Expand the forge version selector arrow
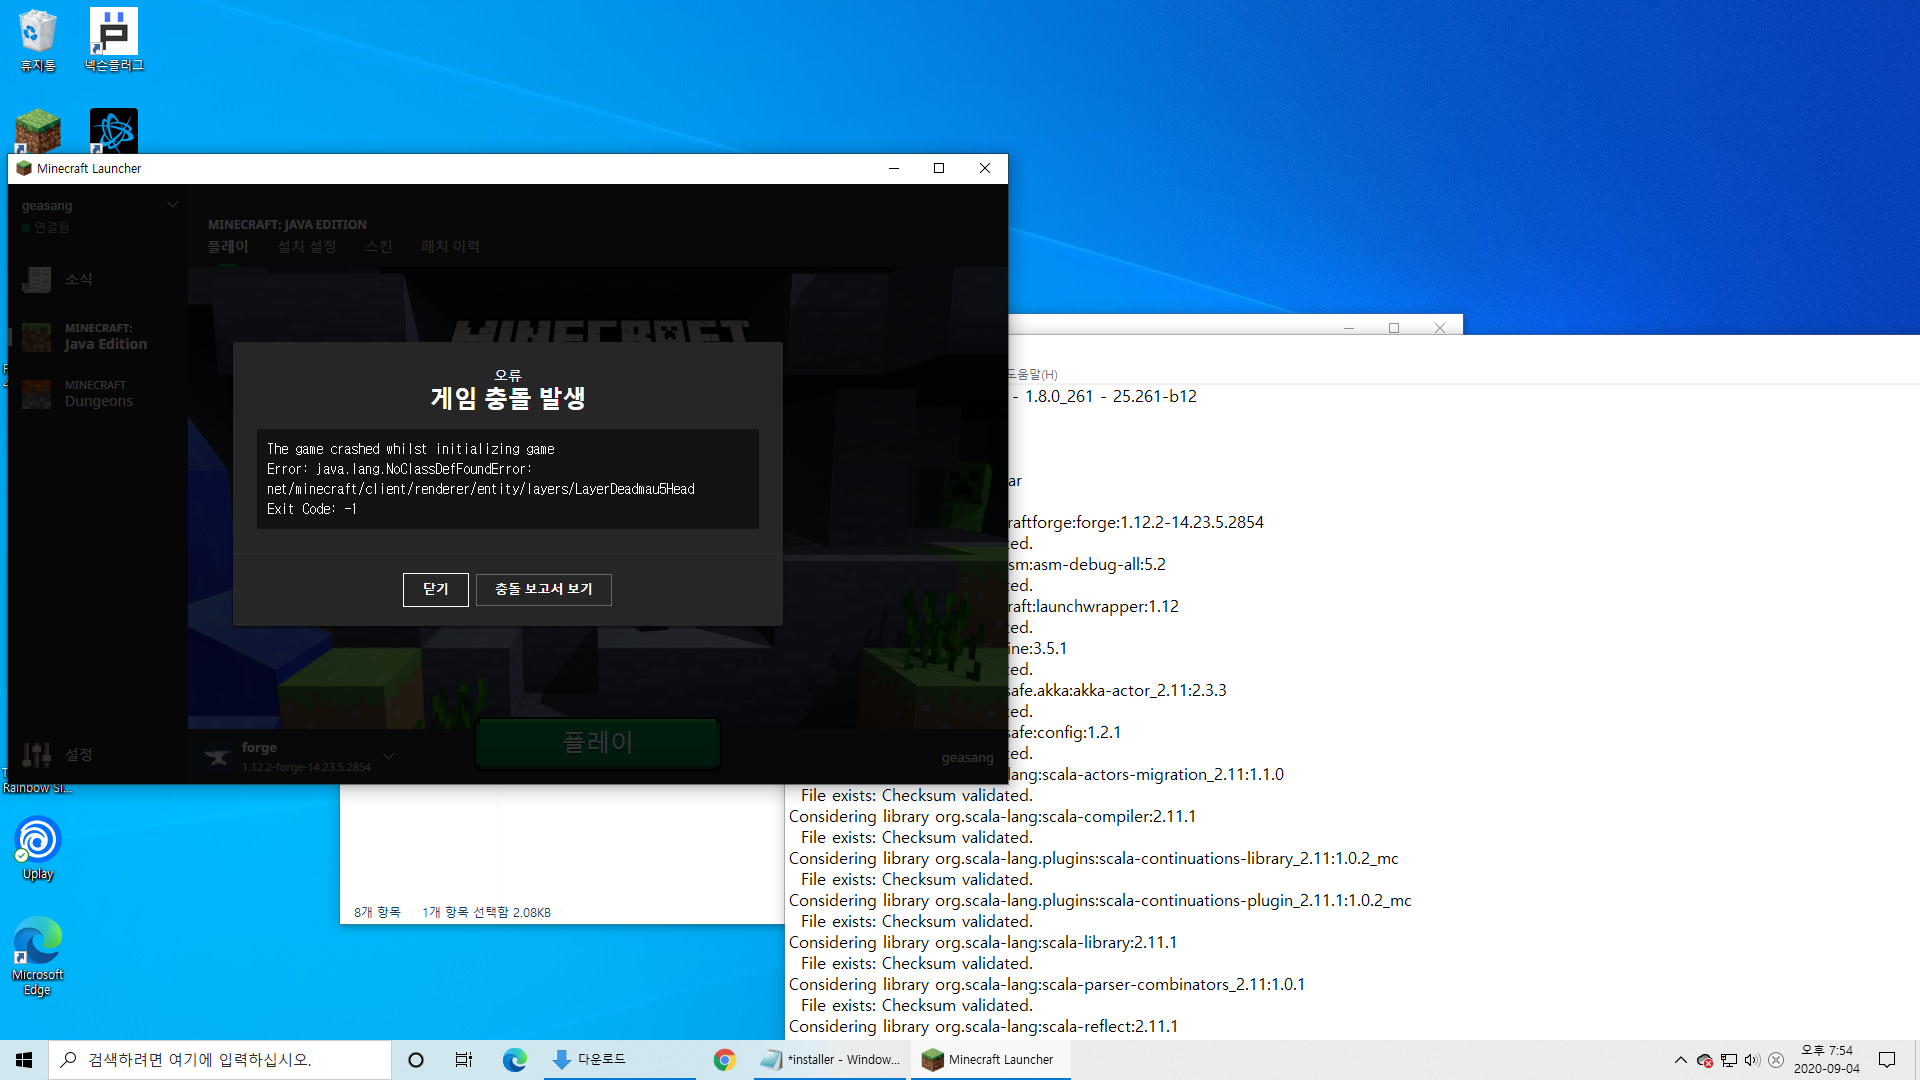Screen dimensions: 1920x1080 (x=388, y=756)
